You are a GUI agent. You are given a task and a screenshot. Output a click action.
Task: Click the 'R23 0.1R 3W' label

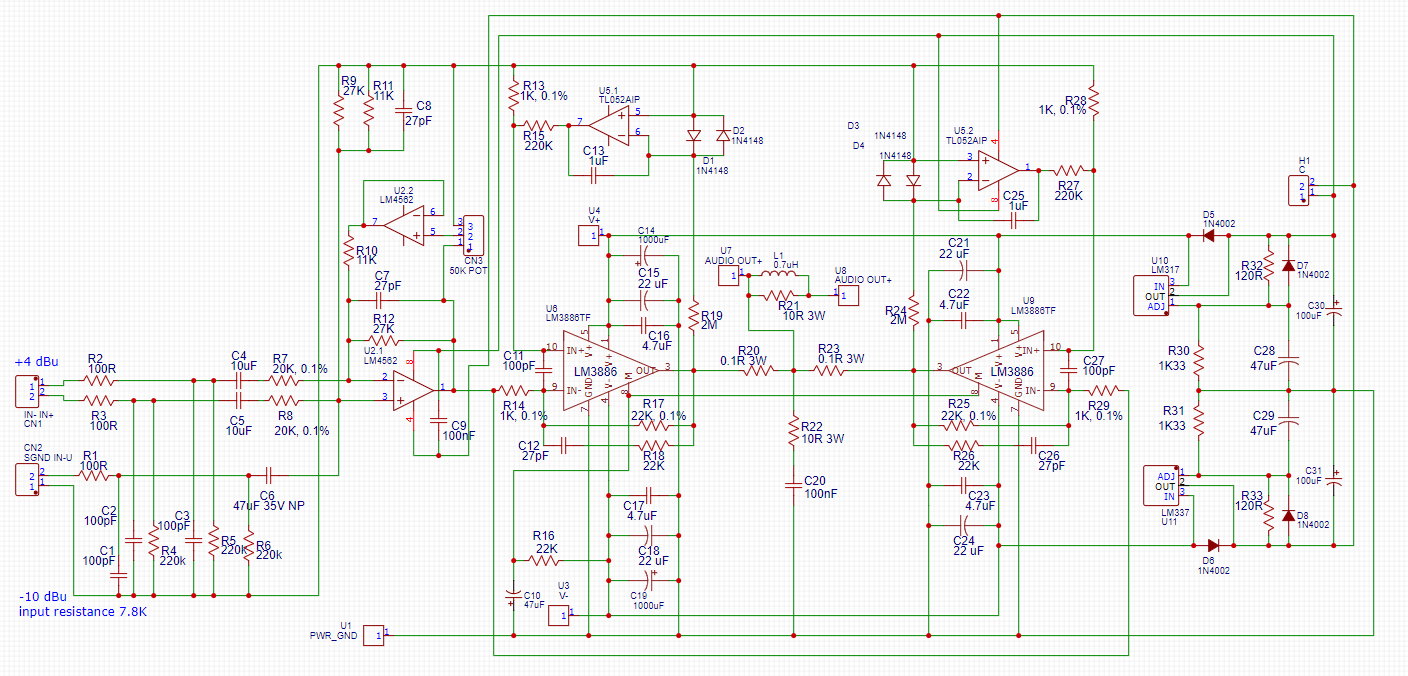842,355
